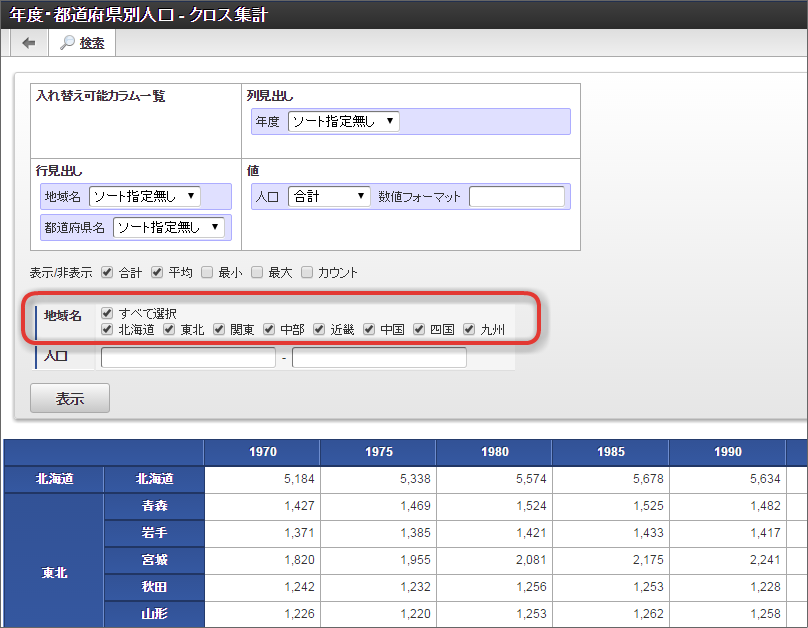Enable the 最大 display checkbox

point(257,272)
